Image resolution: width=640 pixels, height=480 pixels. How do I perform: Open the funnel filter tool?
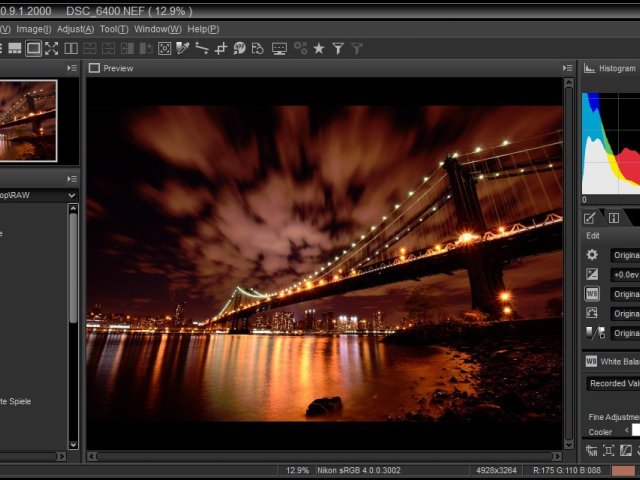point(338,49)
